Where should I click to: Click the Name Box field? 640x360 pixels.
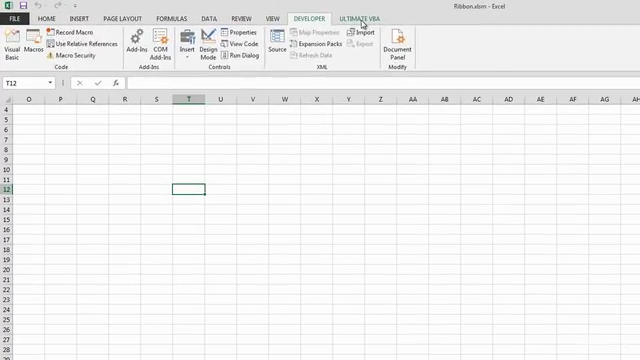click(24, 83)
